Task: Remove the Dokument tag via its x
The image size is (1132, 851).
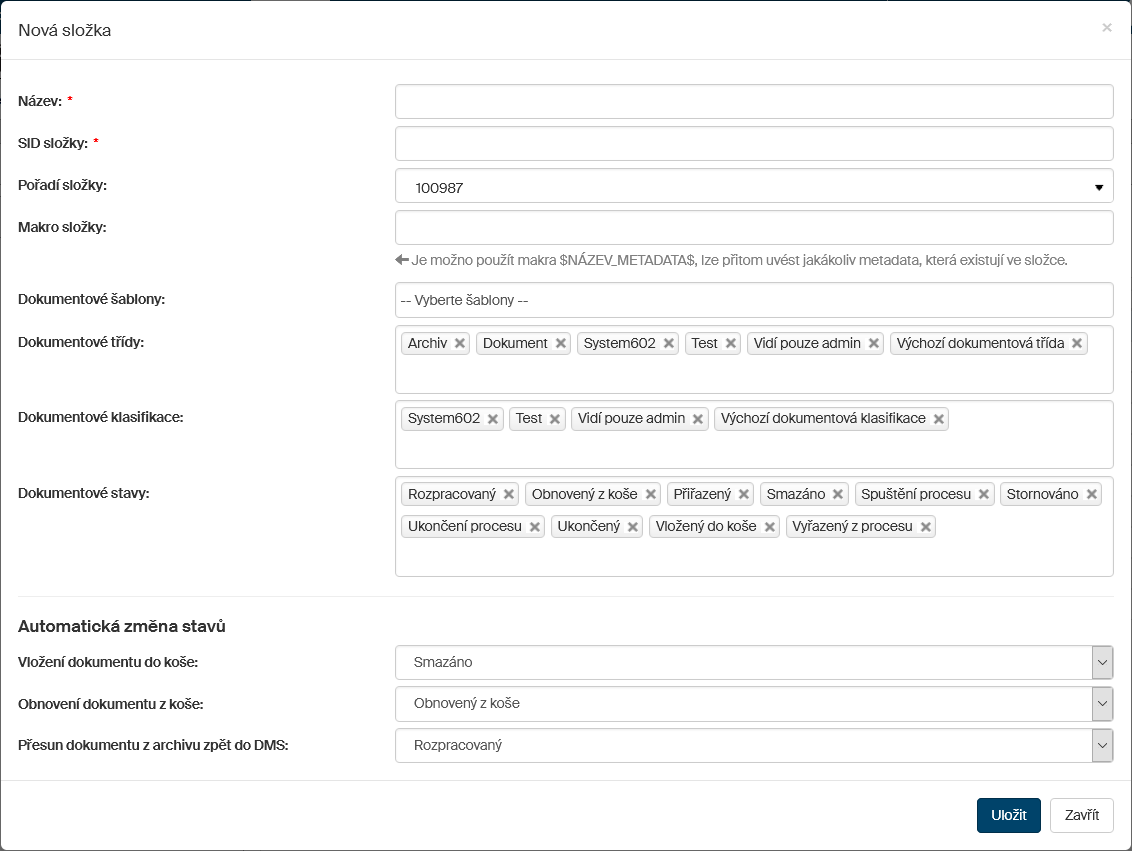Action: pos(561,343)
